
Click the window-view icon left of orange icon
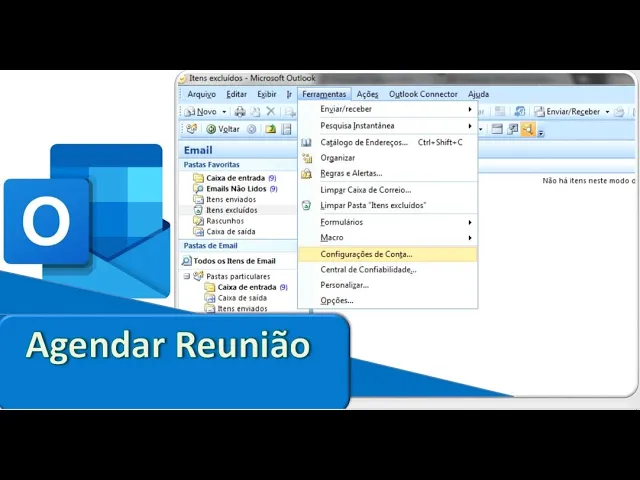512,129
